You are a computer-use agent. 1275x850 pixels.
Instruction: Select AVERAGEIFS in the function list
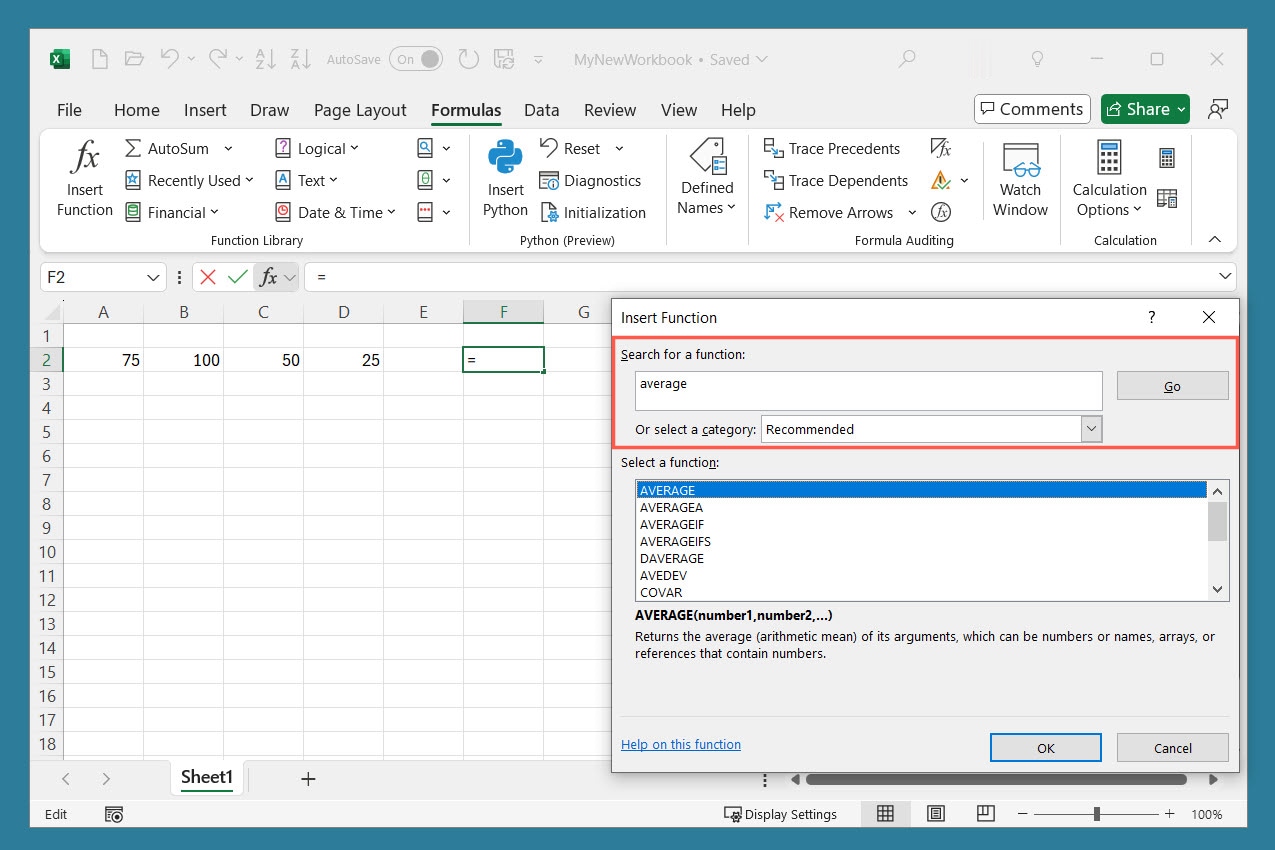[x=675, y=541]
